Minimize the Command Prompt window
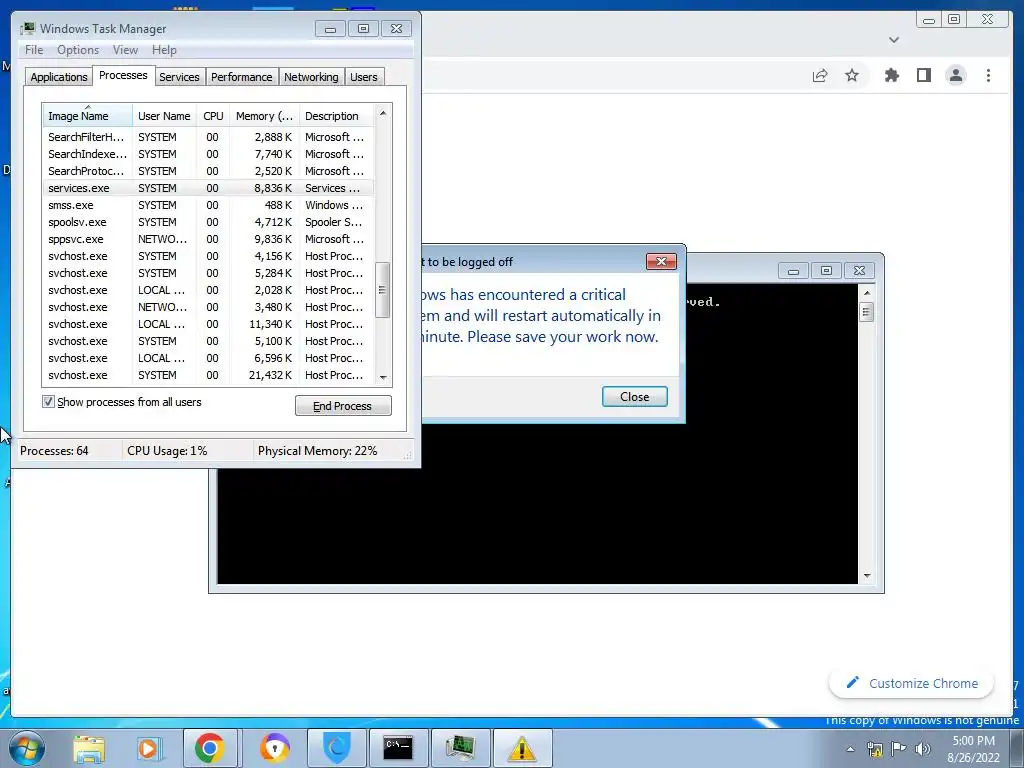Viewport: 1024px width, 768px height. [x=793, y=270]
